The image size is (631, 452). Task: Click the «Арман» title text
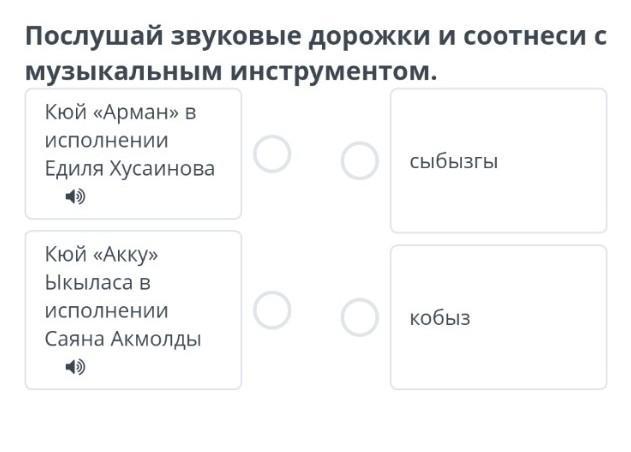click(120, 111)
